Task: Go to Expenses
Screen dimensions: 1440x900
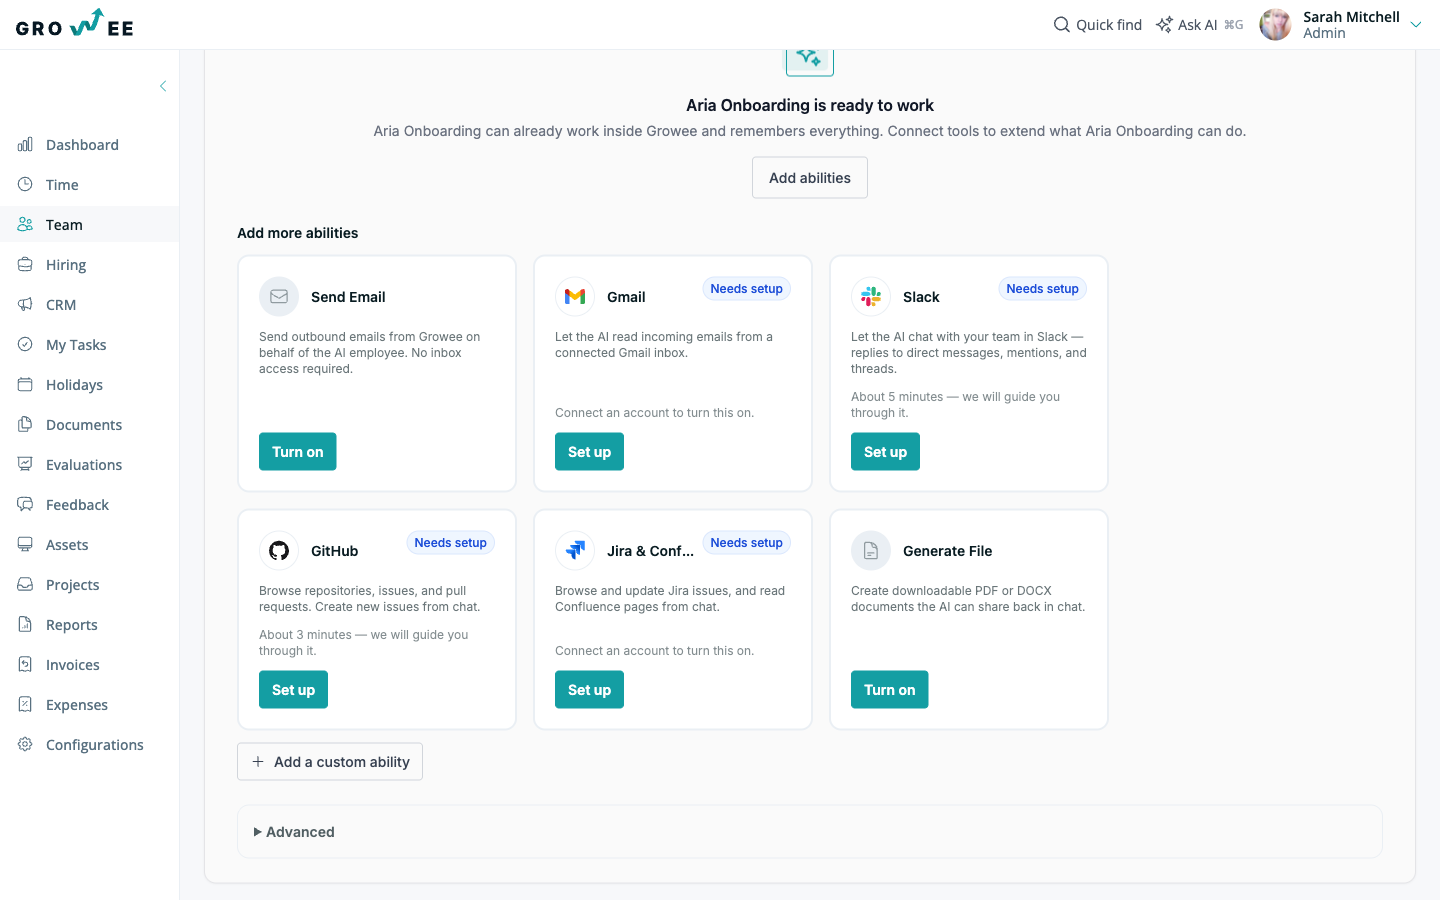Action: pos(89,704)
